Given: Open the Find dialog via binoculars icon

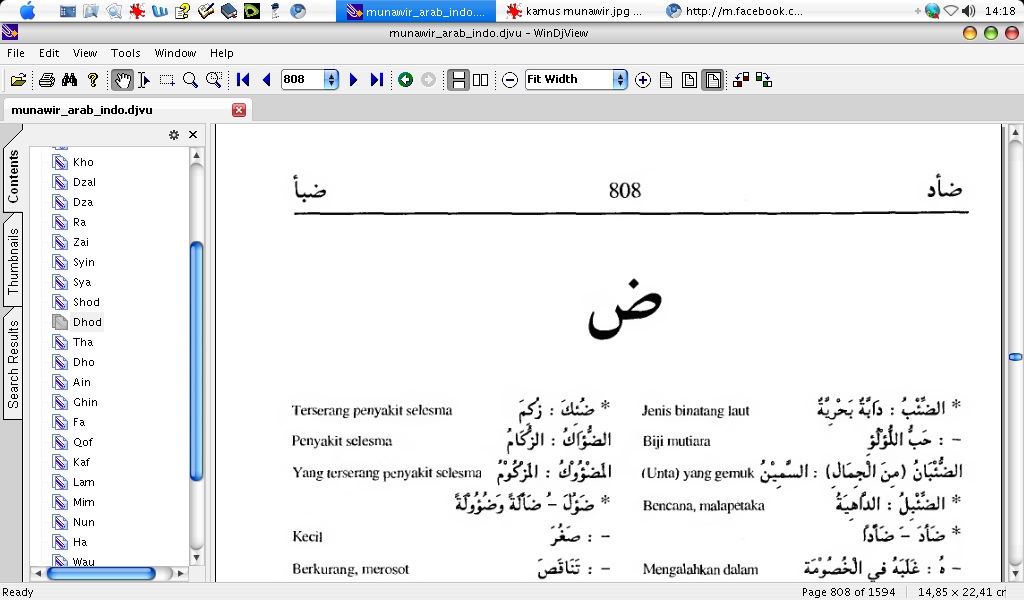Looking at the screenshot, I should 71,80.
